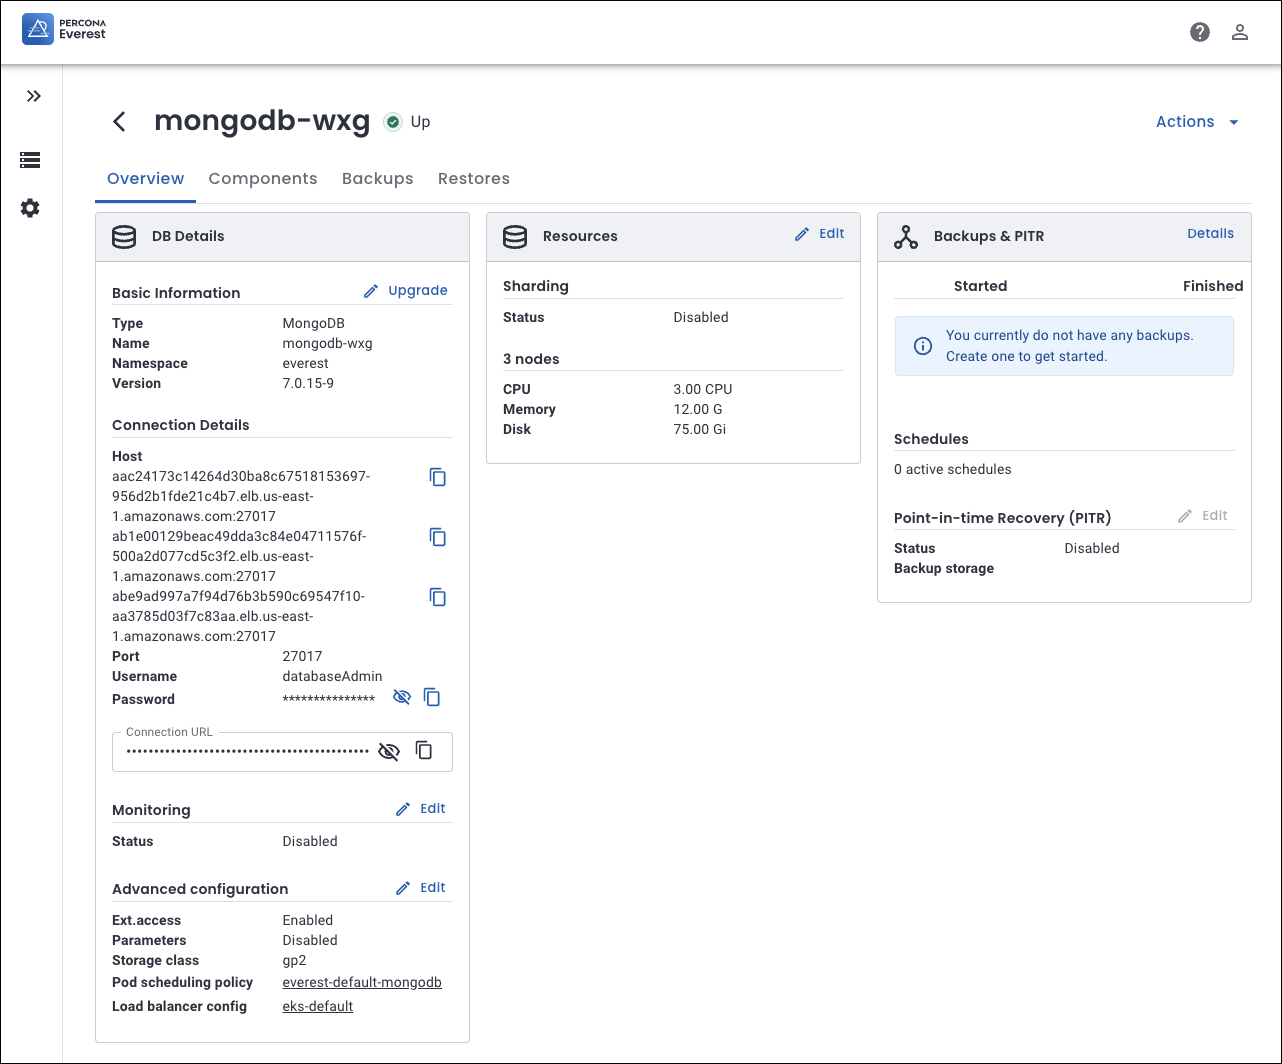Click into the Connection URL field
Viewport: 1282px width, 1064px height.
(x=247, y=751)
